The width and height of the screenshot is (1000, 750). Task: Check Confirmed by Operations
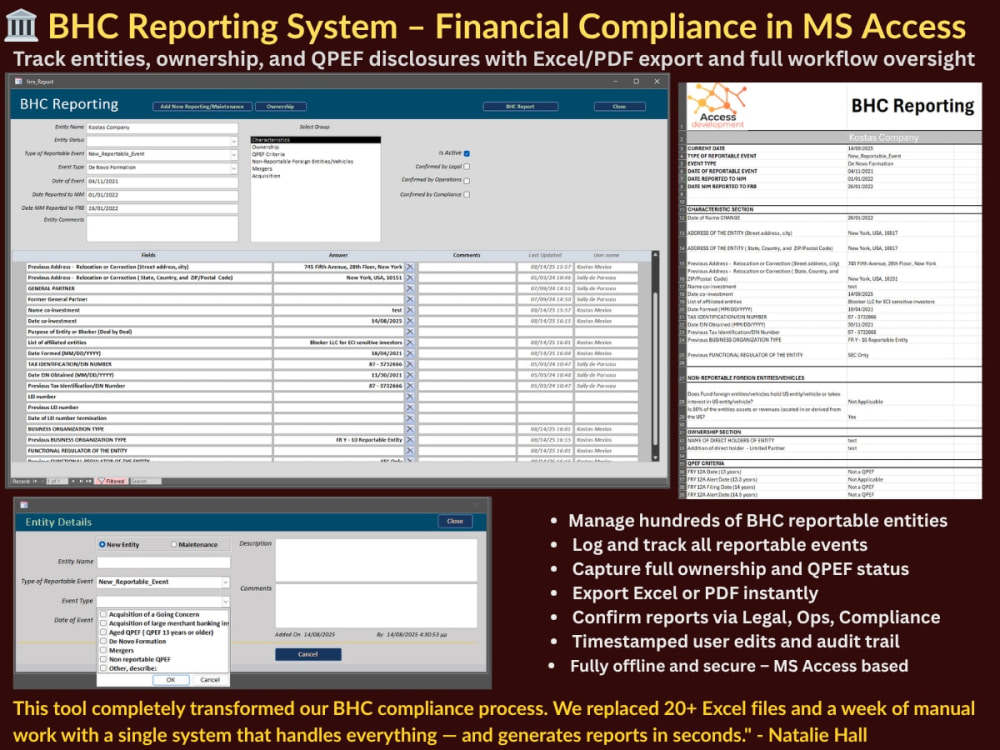pos(467,181)
